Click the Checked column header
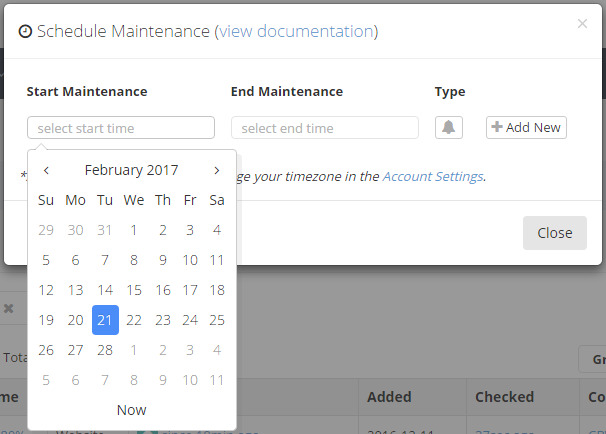This screenshot has width=606, height=434. pos(504,397)
